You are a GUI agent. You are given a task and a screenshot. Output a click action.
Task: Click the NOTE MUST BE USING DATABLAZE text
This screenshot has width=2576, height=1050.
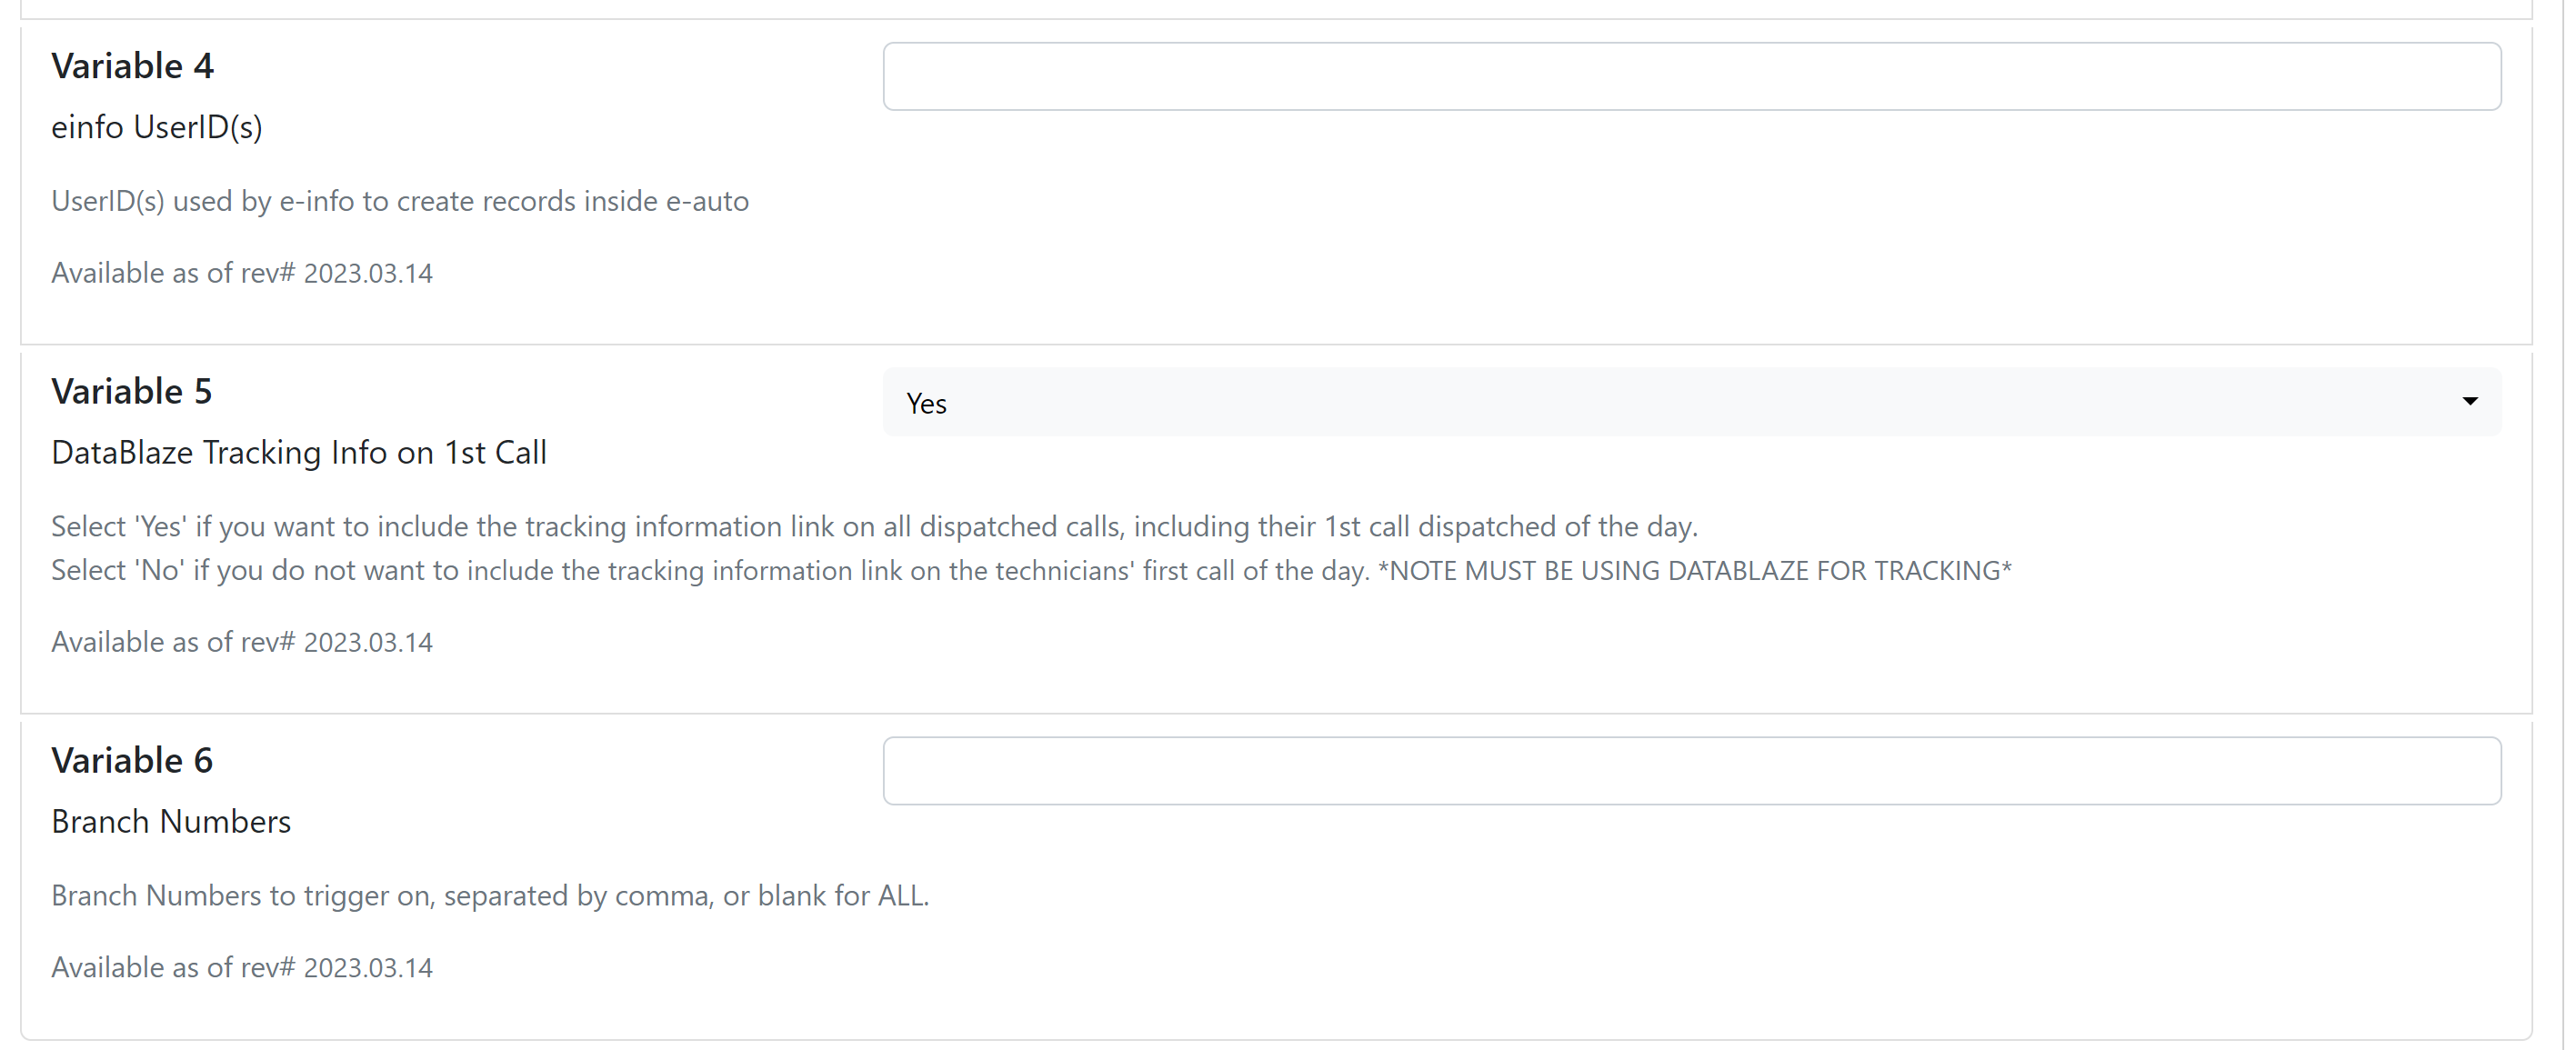click(1695, 571)
